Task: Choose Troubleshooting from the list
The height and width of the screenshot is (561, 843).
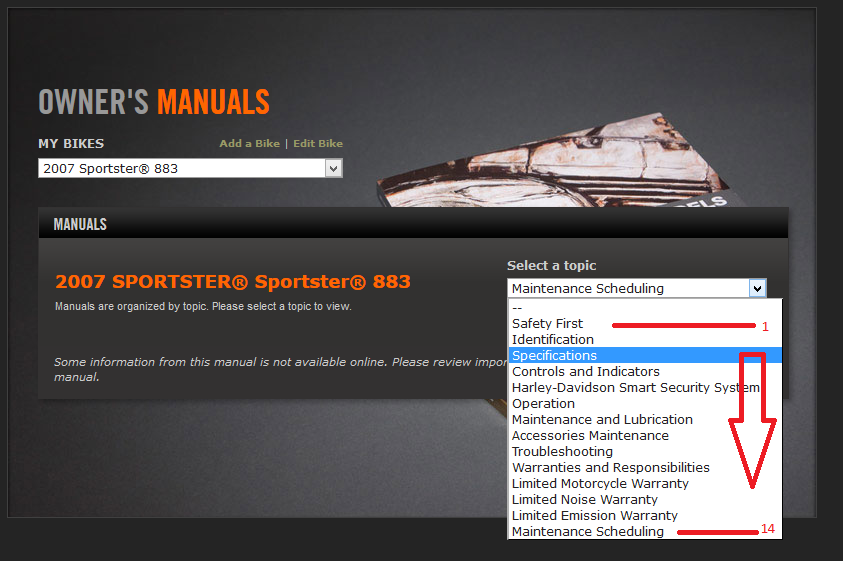Action: 562,452
